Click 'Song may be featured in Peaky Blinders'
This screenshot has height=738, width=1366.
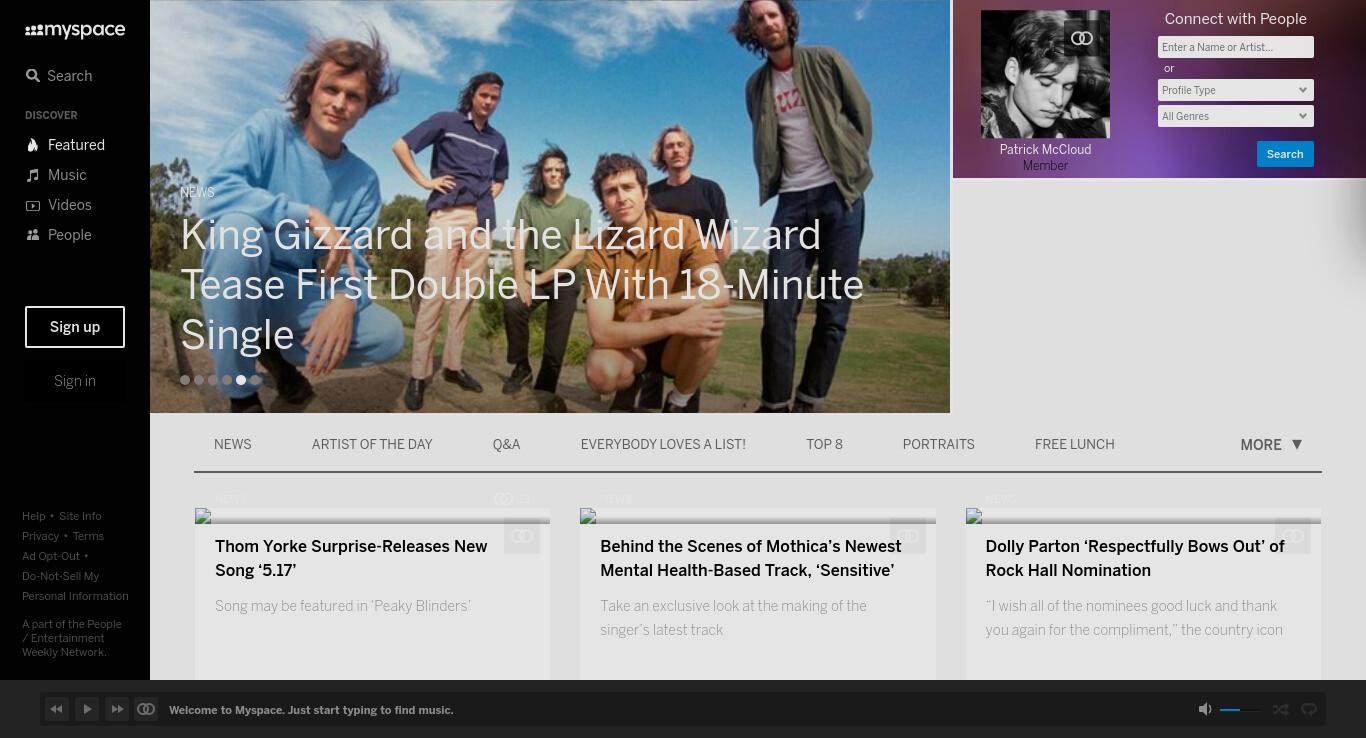coord(343,606)
